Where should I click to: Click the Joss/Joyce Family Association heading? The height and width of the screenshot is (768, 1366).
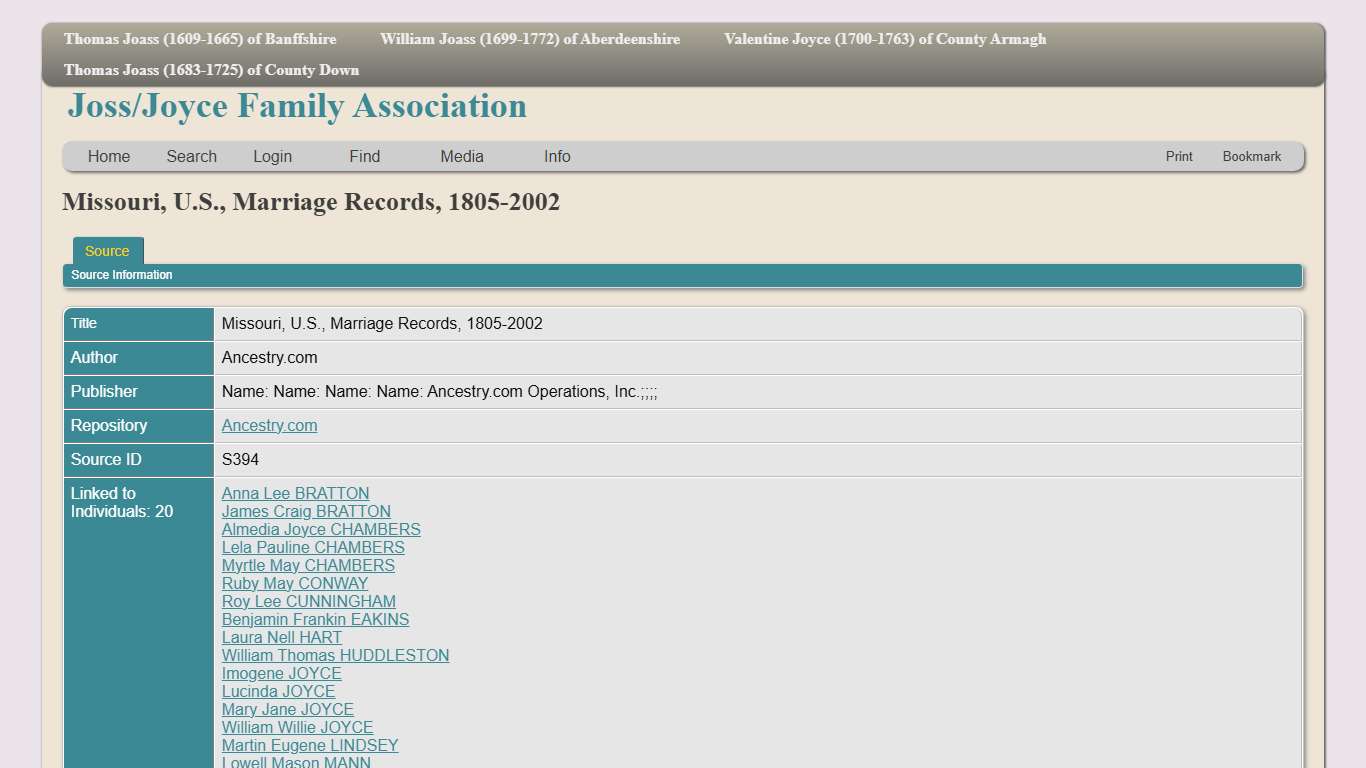click(297, 106)
